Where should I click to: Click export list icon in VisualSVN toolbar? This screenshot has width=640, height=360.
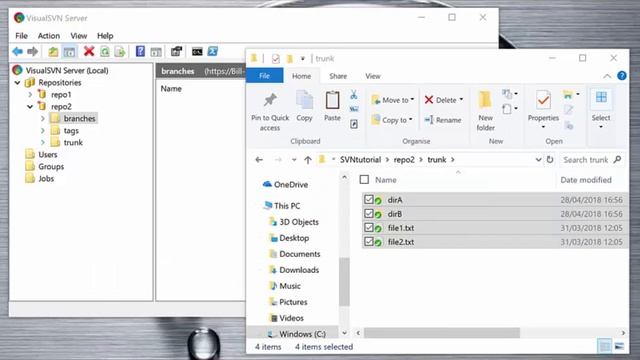(120, 52)
